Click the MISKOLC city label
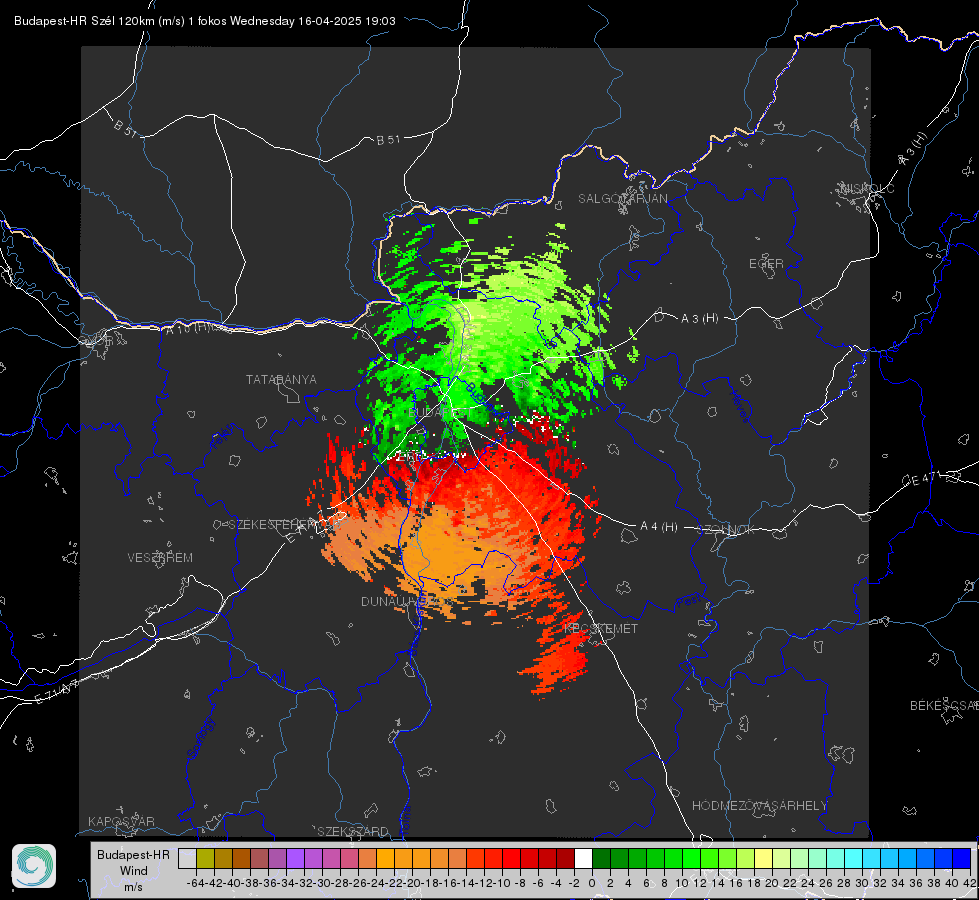This screenshot has height=900, width=979. [867, 188]
